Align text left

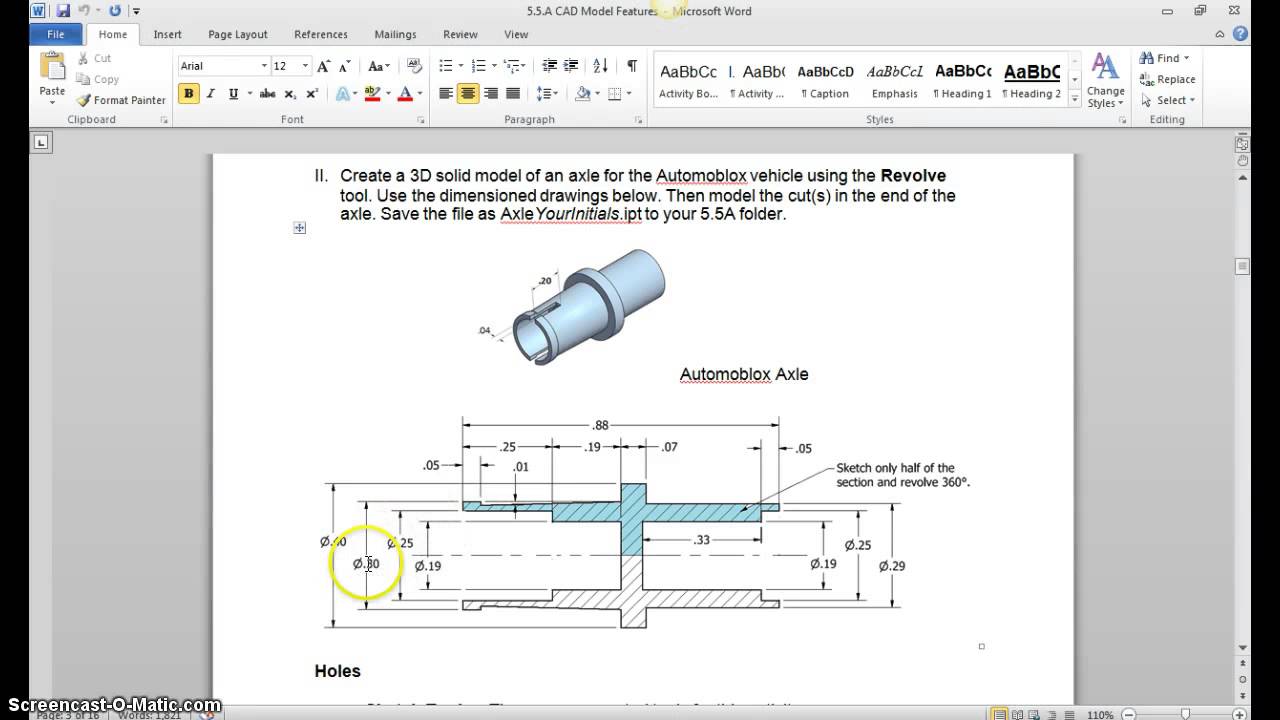[446, 94]
